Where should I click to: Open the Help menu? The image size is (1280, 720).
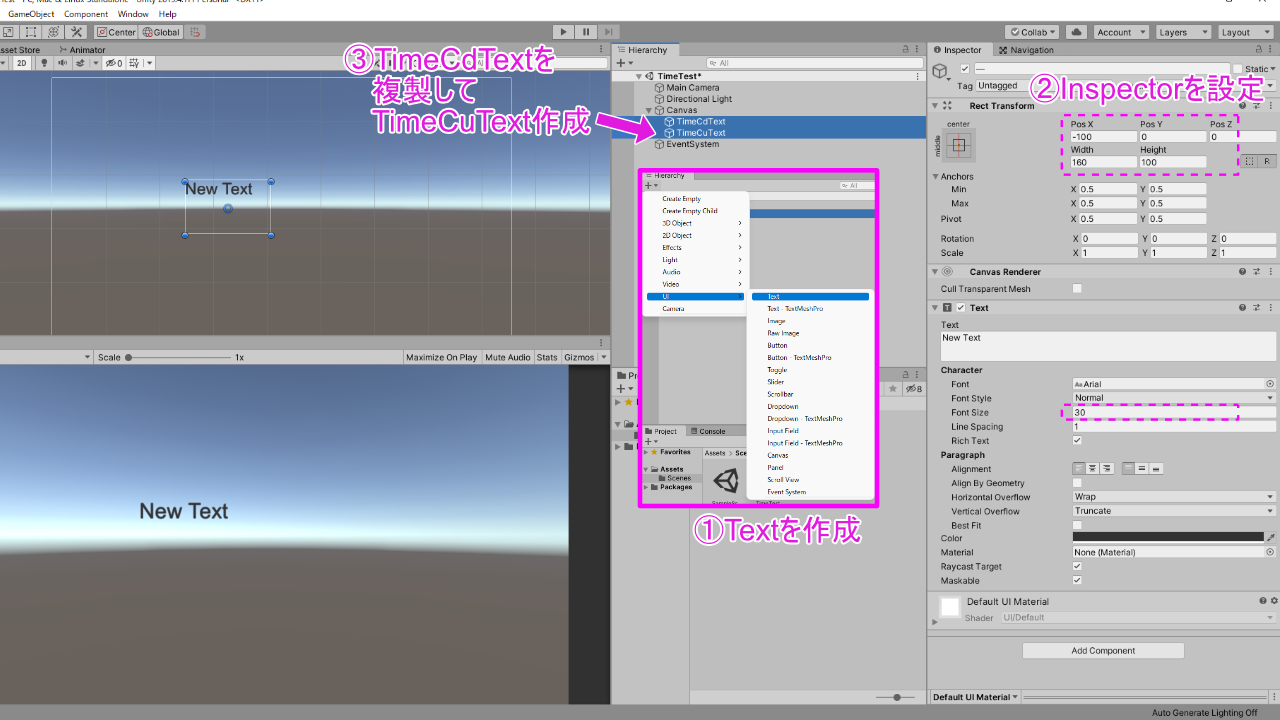[167, 14]
